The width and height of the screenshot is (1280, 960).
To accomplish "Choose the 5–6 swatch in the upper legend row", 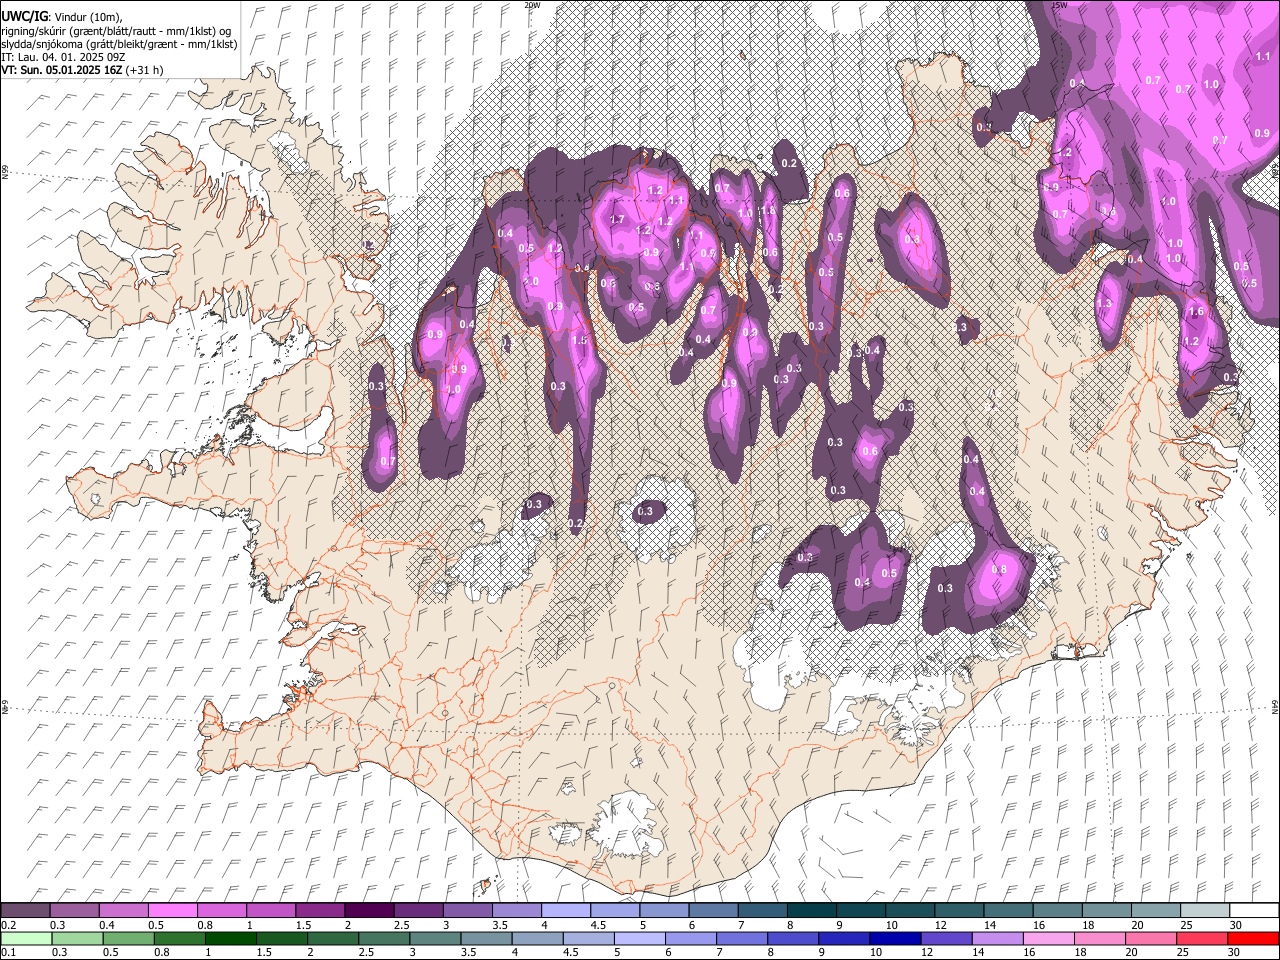I will [x=663, y=911].
